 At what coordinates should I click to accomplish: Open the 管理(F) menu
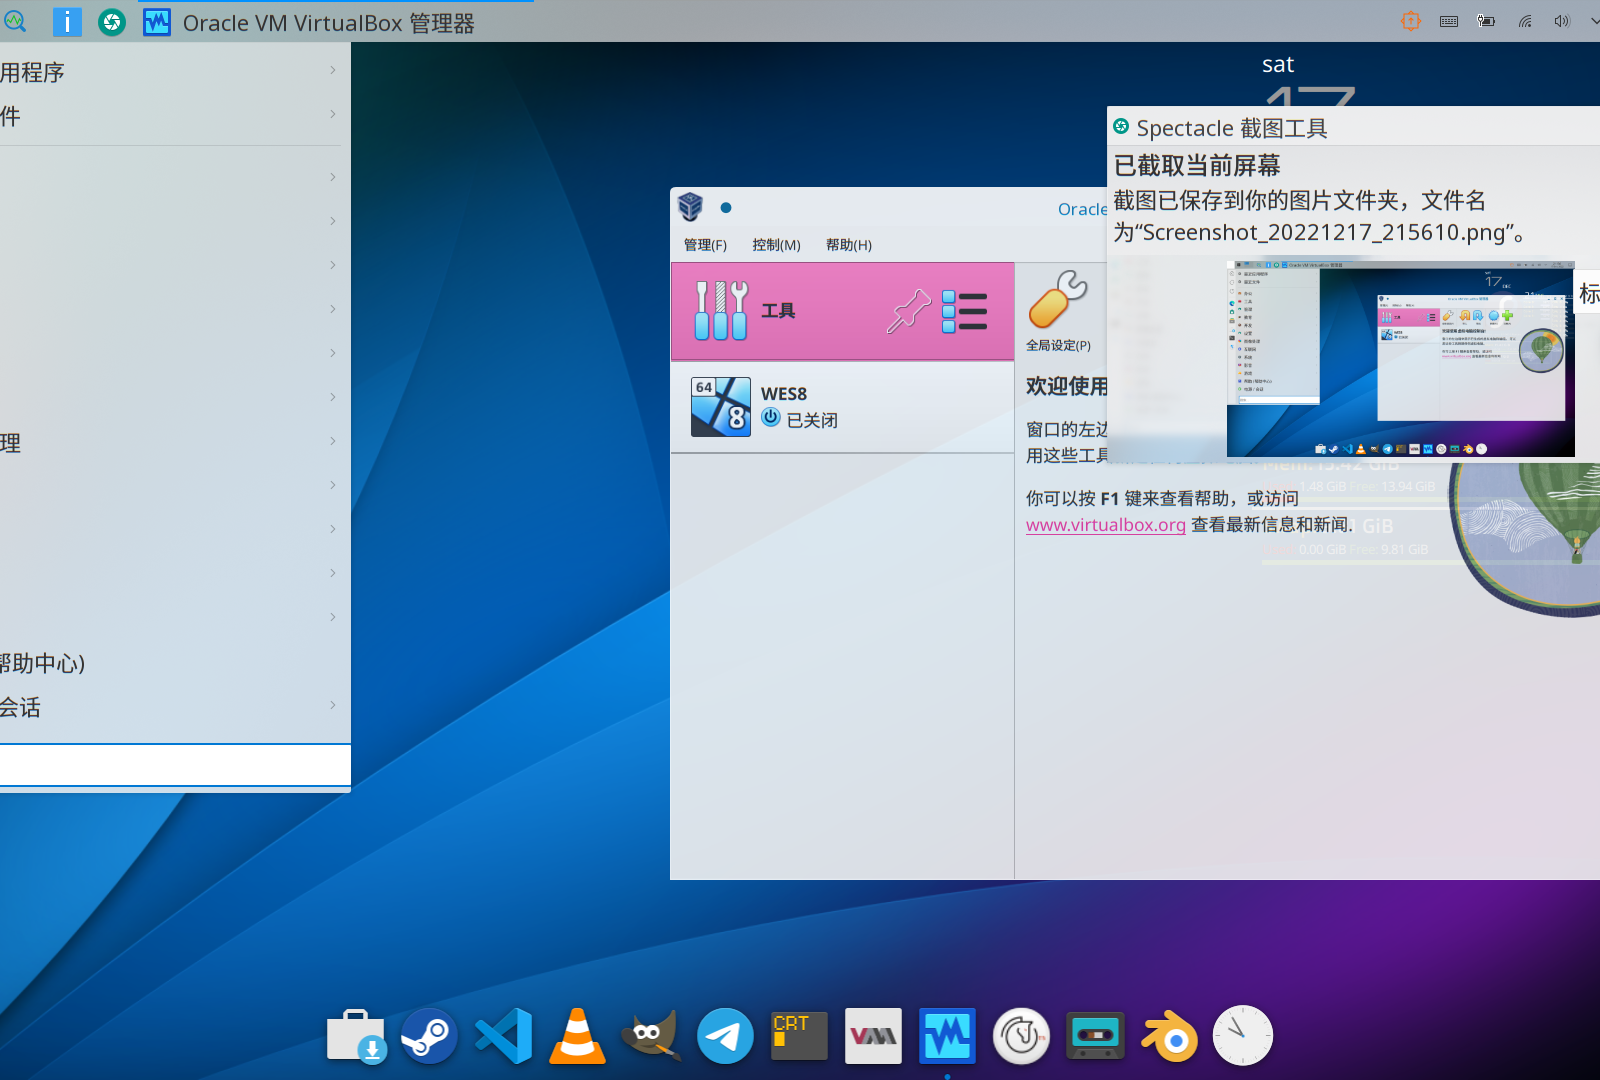[704, 244]
